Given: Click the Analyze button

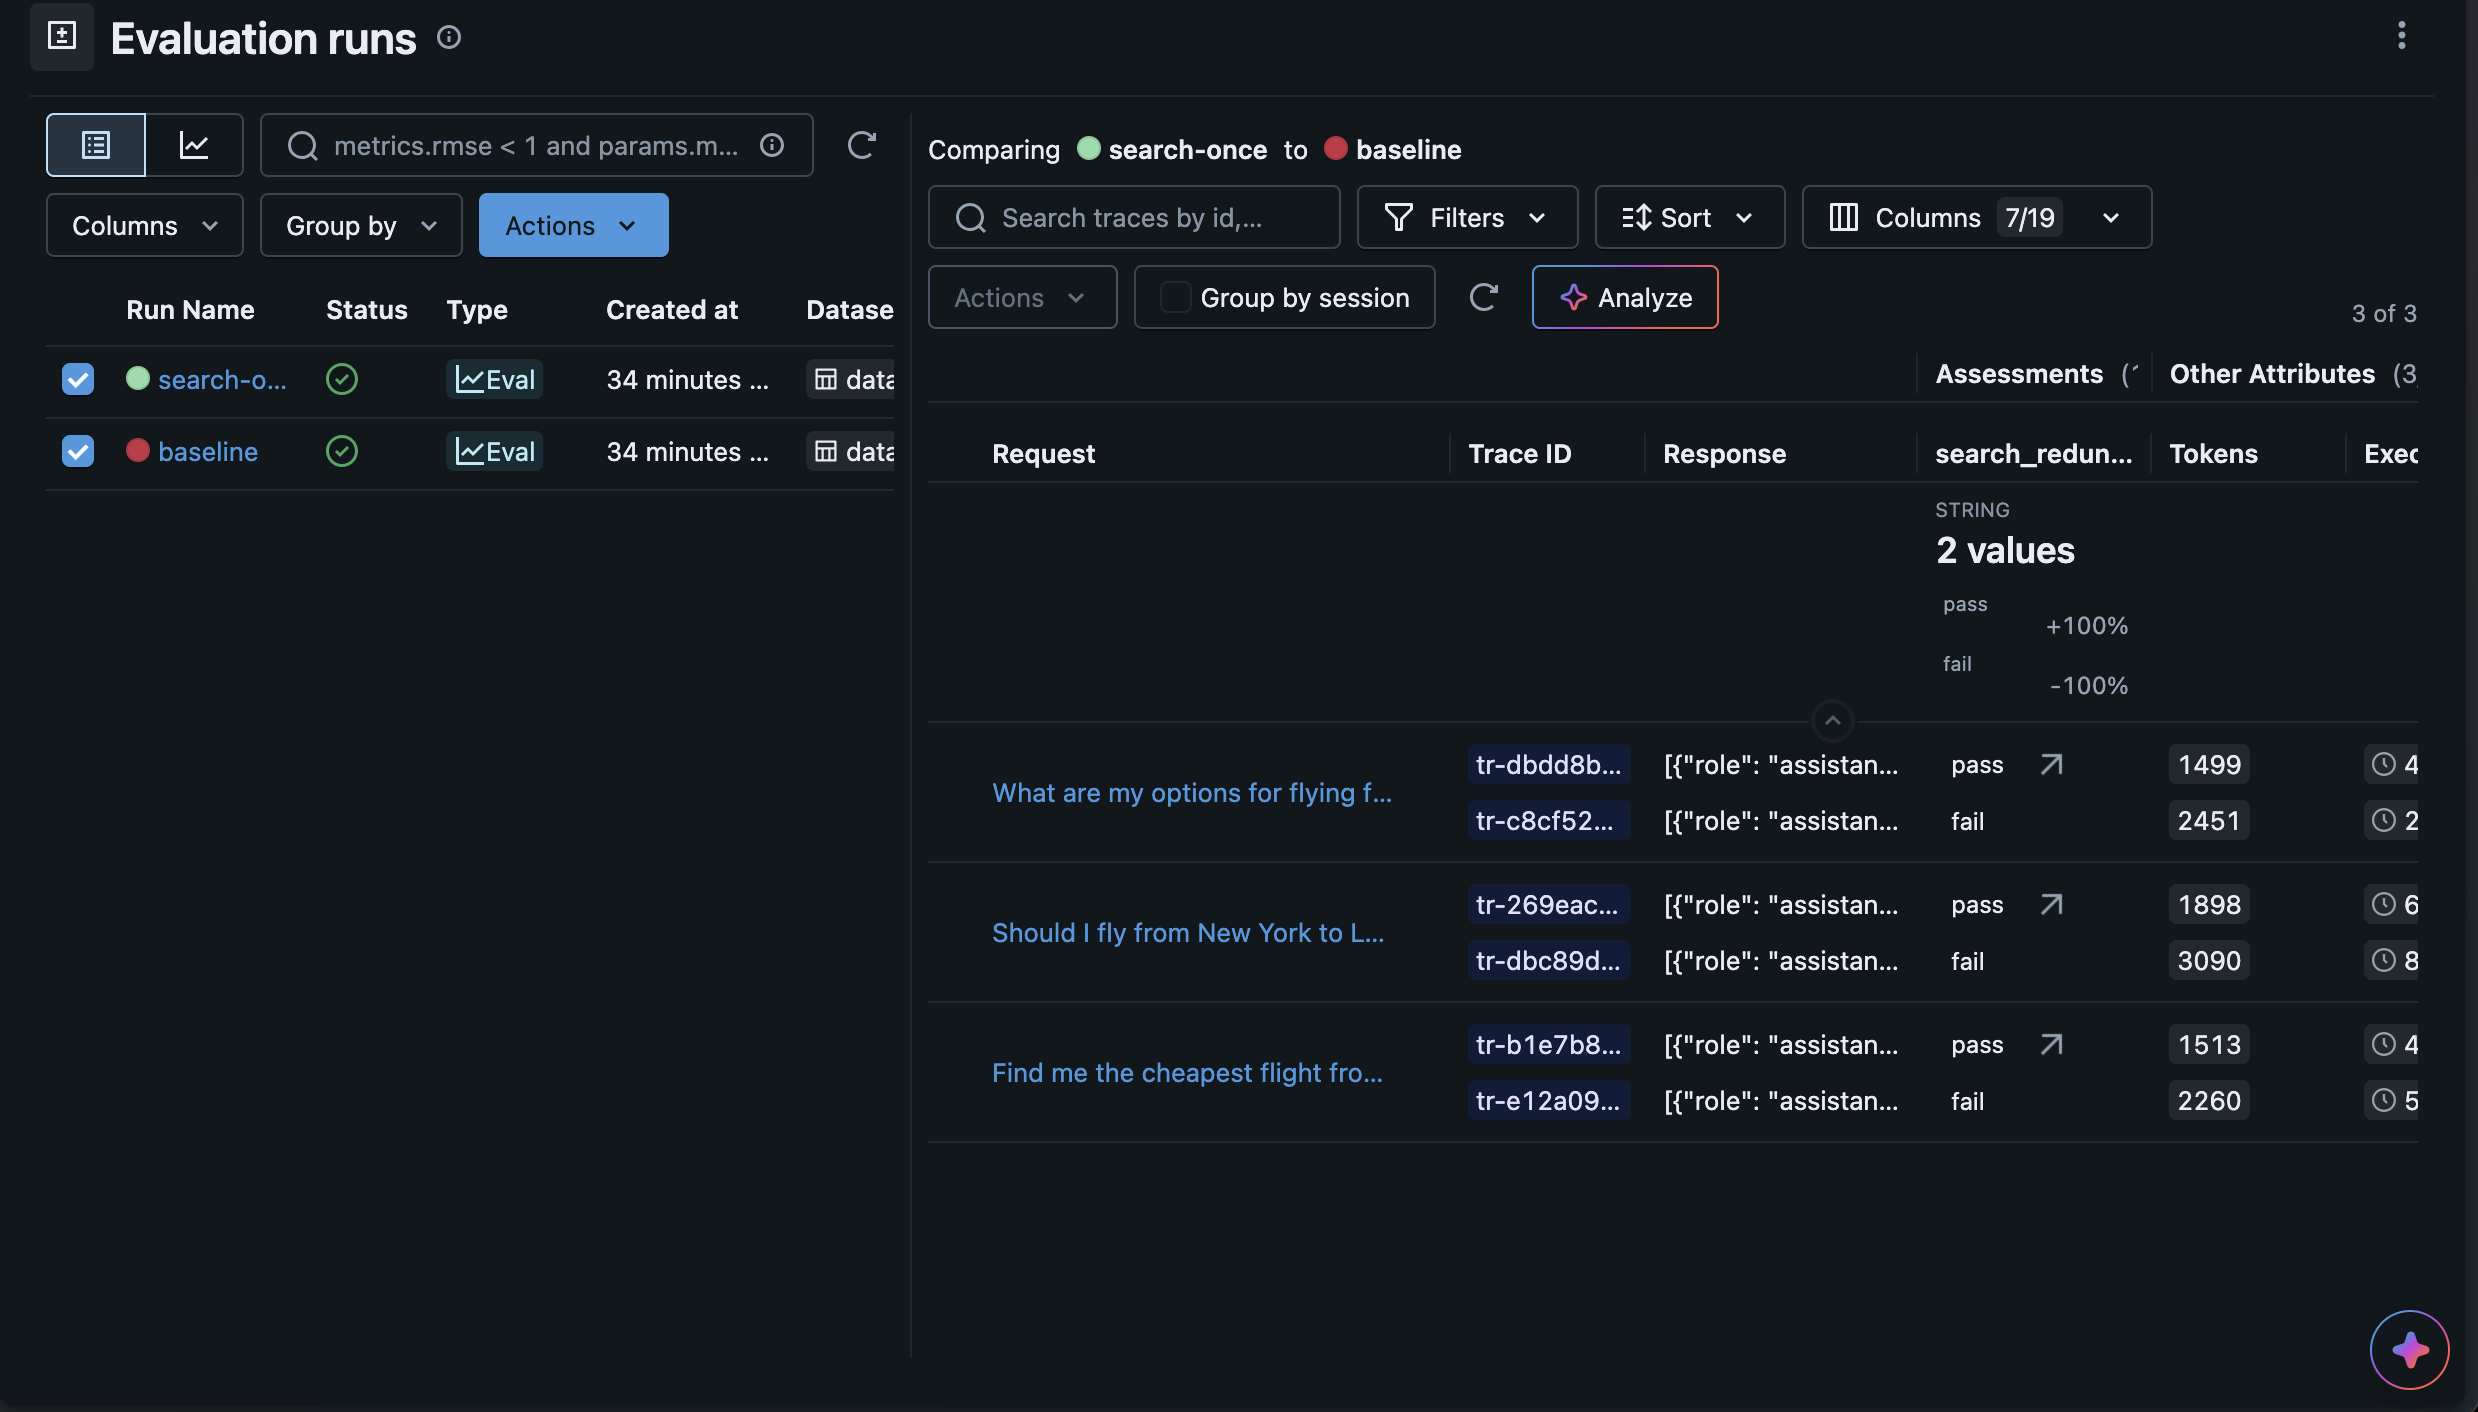Looking at the screenshot, I should (1625, 297).
